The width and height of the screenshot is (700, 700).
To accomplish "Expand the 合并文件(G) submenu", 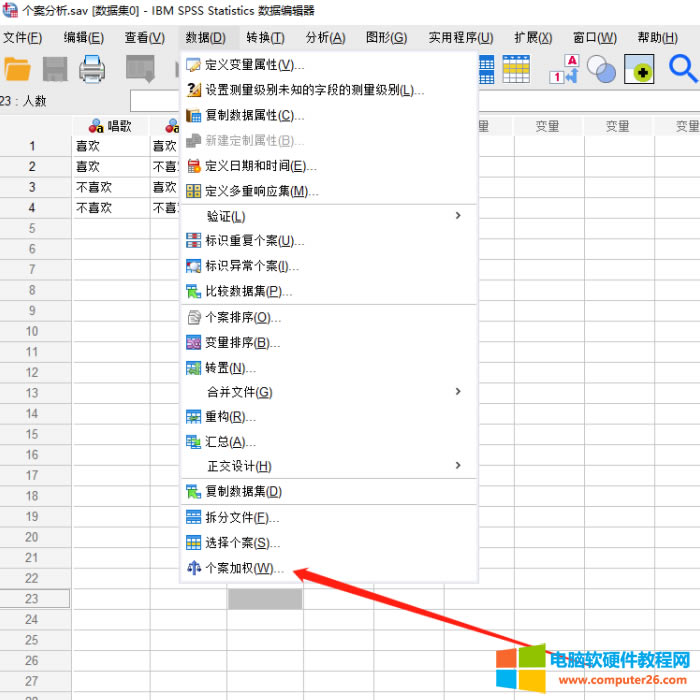I will coord(329,392).
